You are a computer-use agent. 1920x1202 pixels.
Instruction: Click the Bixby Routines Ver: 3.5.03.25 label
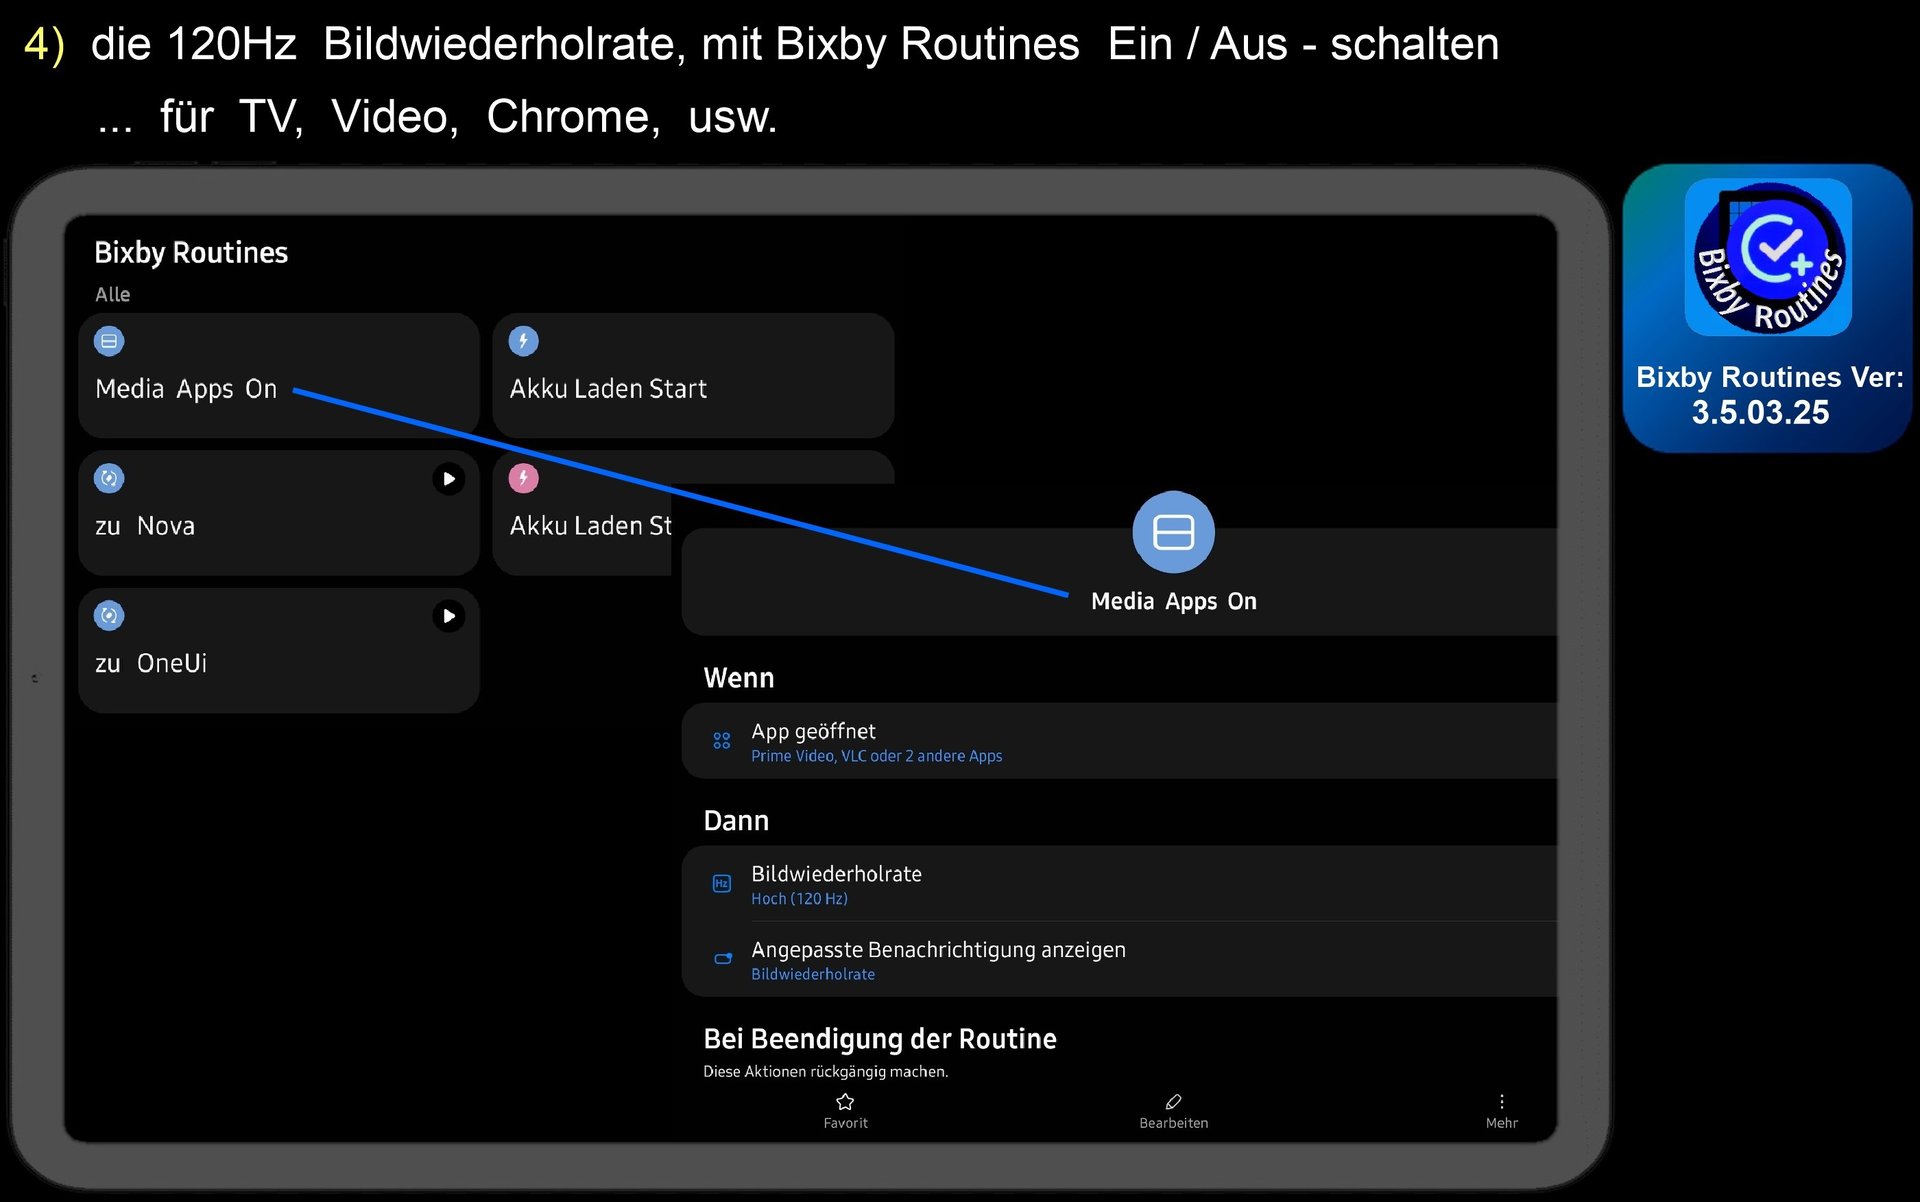1769,395
